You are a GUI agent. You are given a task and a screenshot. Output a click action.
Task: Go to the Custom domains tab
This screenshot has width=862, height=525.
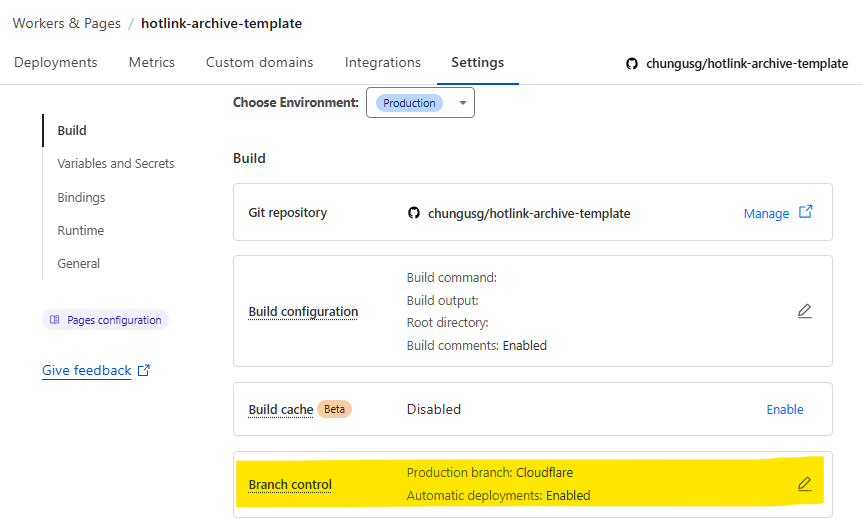pos(259,62)
